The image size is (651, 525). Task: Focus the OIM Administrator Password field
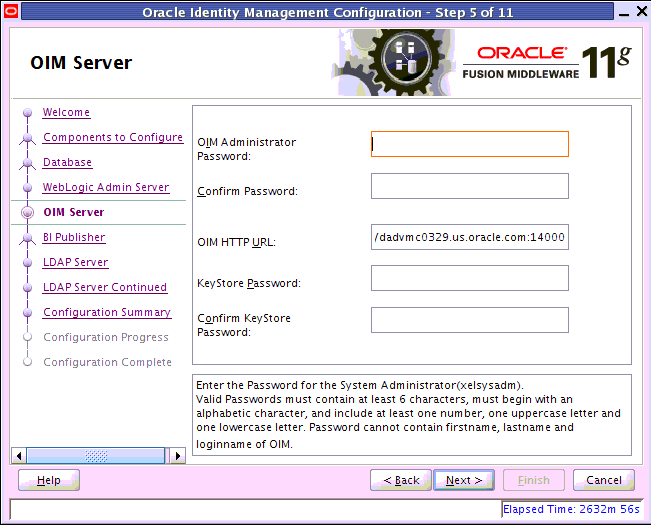[x=470, y=144]
